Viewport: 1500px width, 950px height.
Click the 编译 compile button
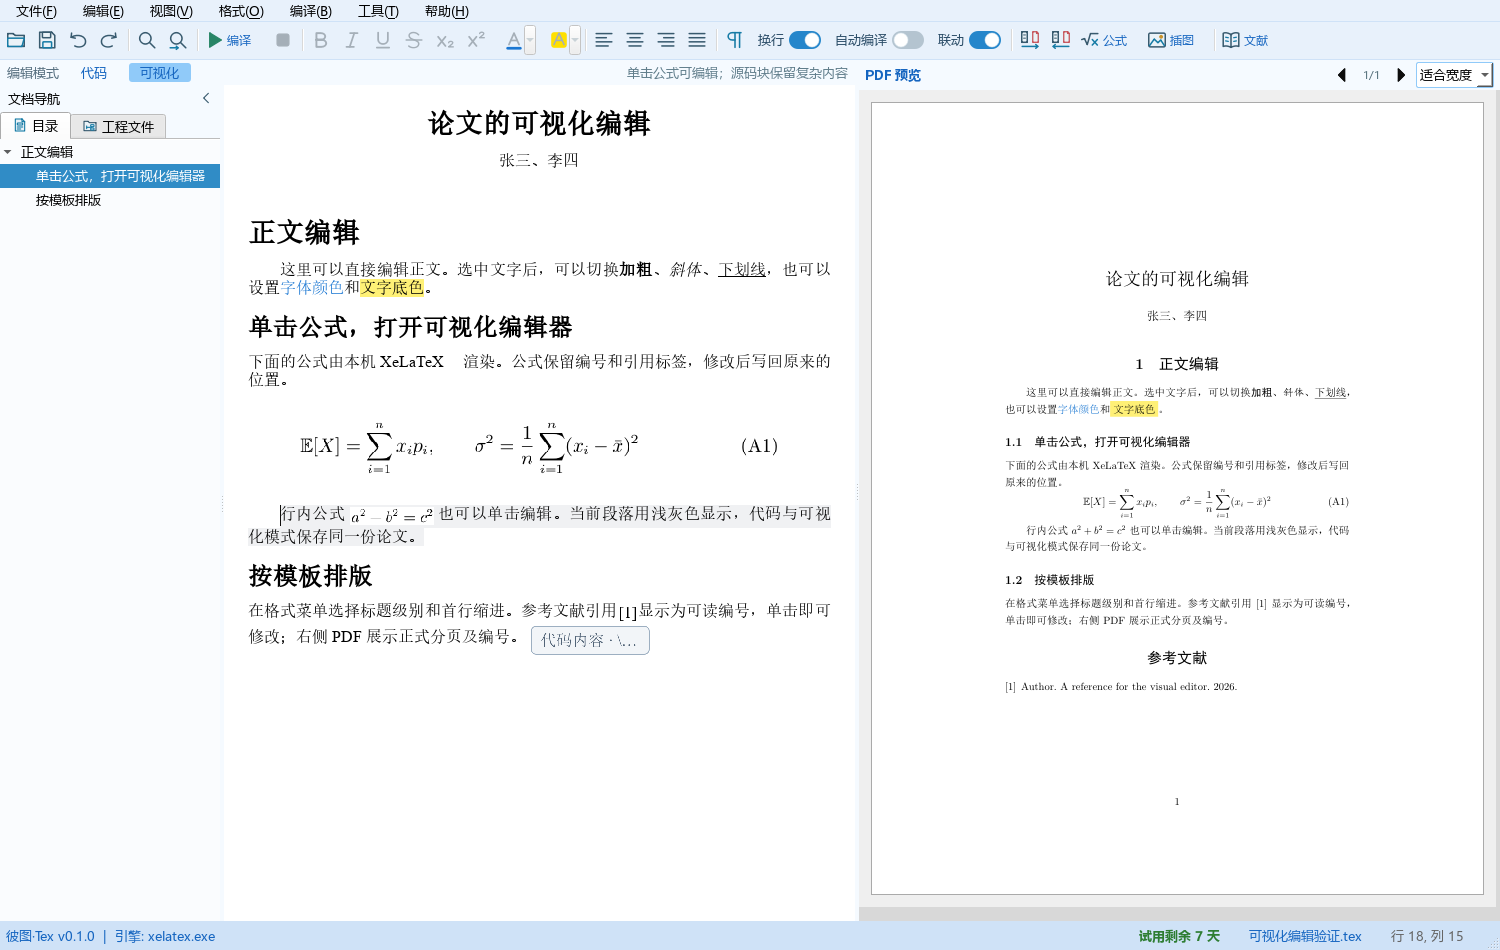click(230, 40)
